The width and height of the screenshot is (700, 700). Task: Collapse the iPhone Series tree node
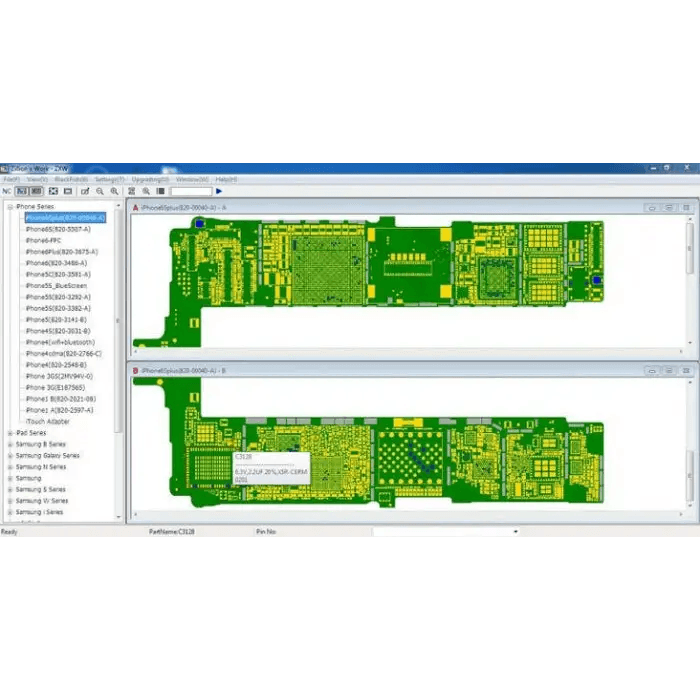point(9,206)
